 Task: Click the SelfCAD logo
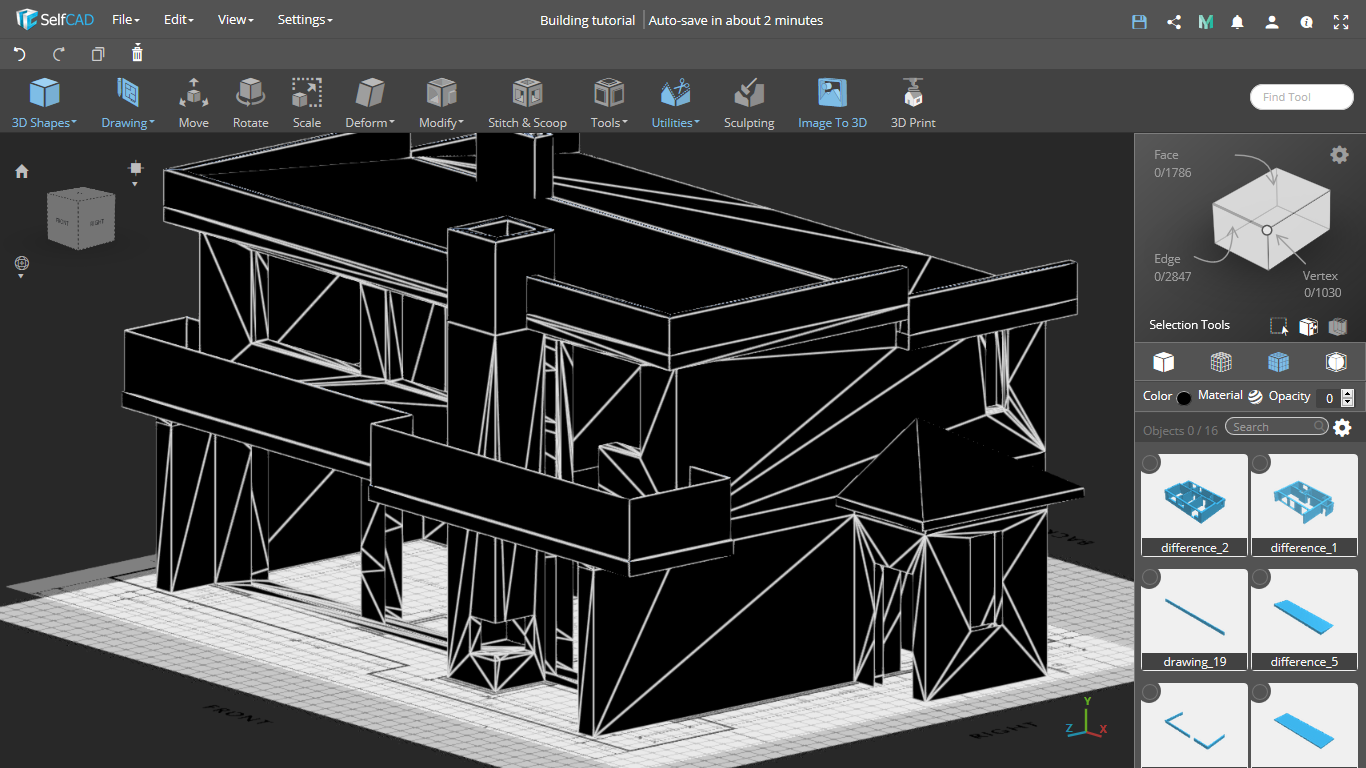(54, 20)
